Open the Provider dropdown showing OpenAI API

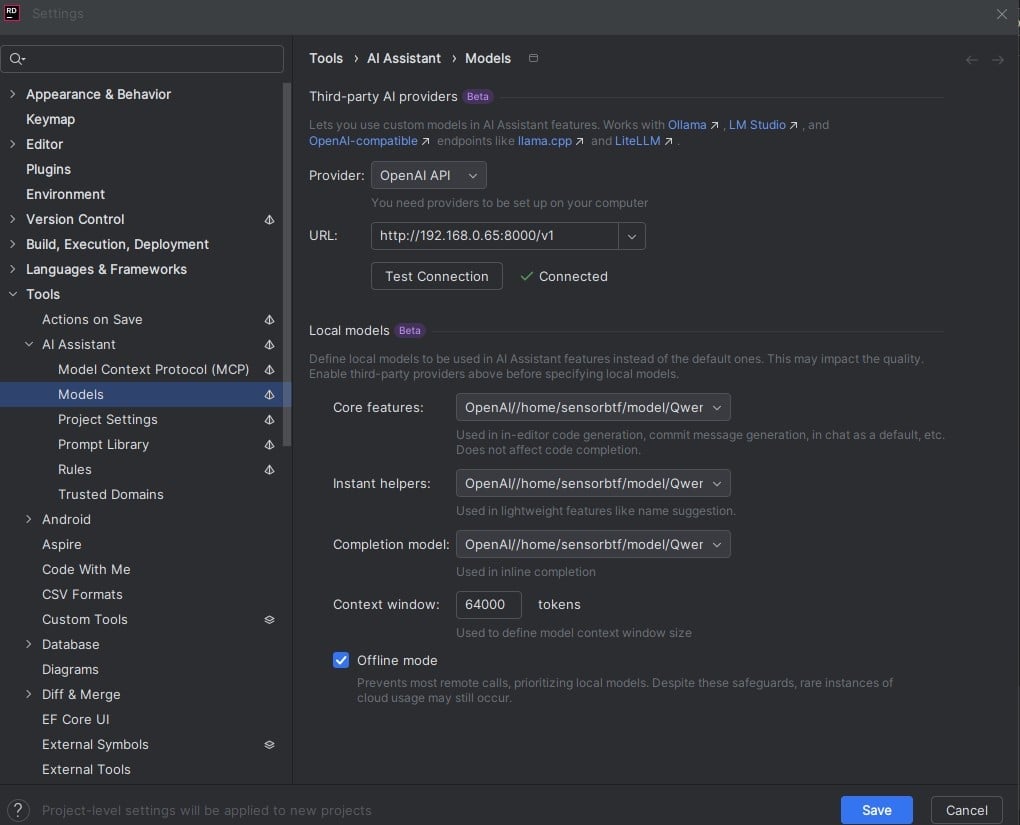coord(428,175)
